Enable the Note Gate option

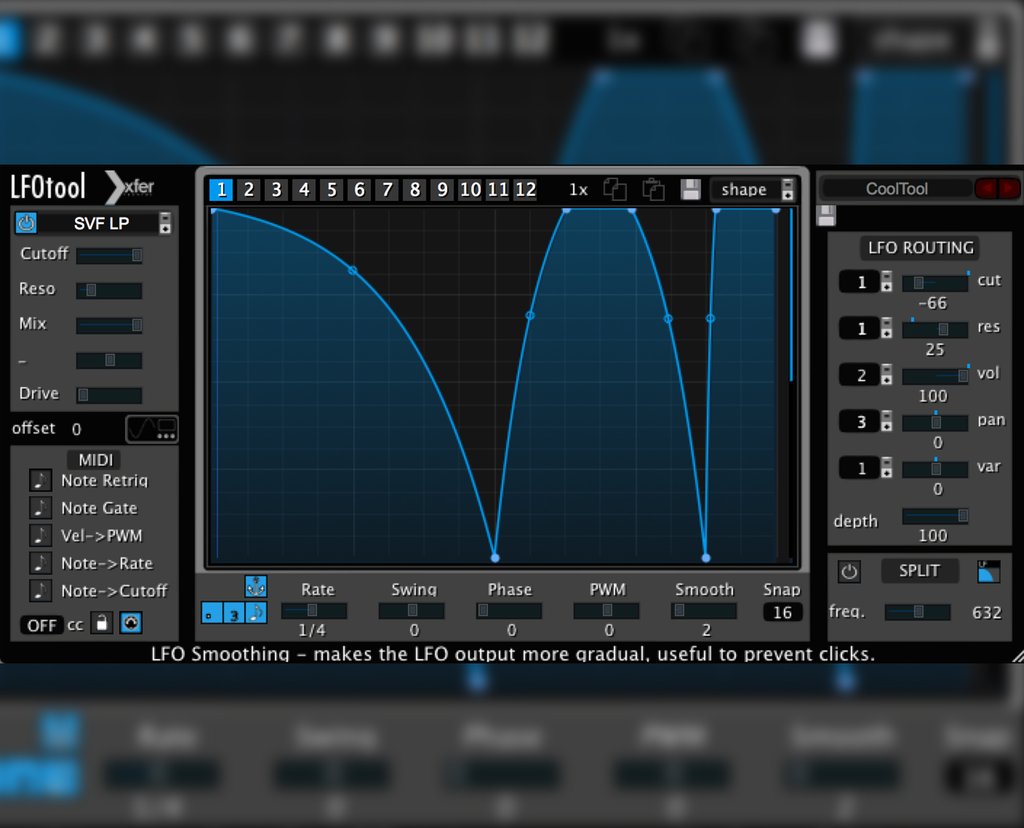(x=41, y=508)
